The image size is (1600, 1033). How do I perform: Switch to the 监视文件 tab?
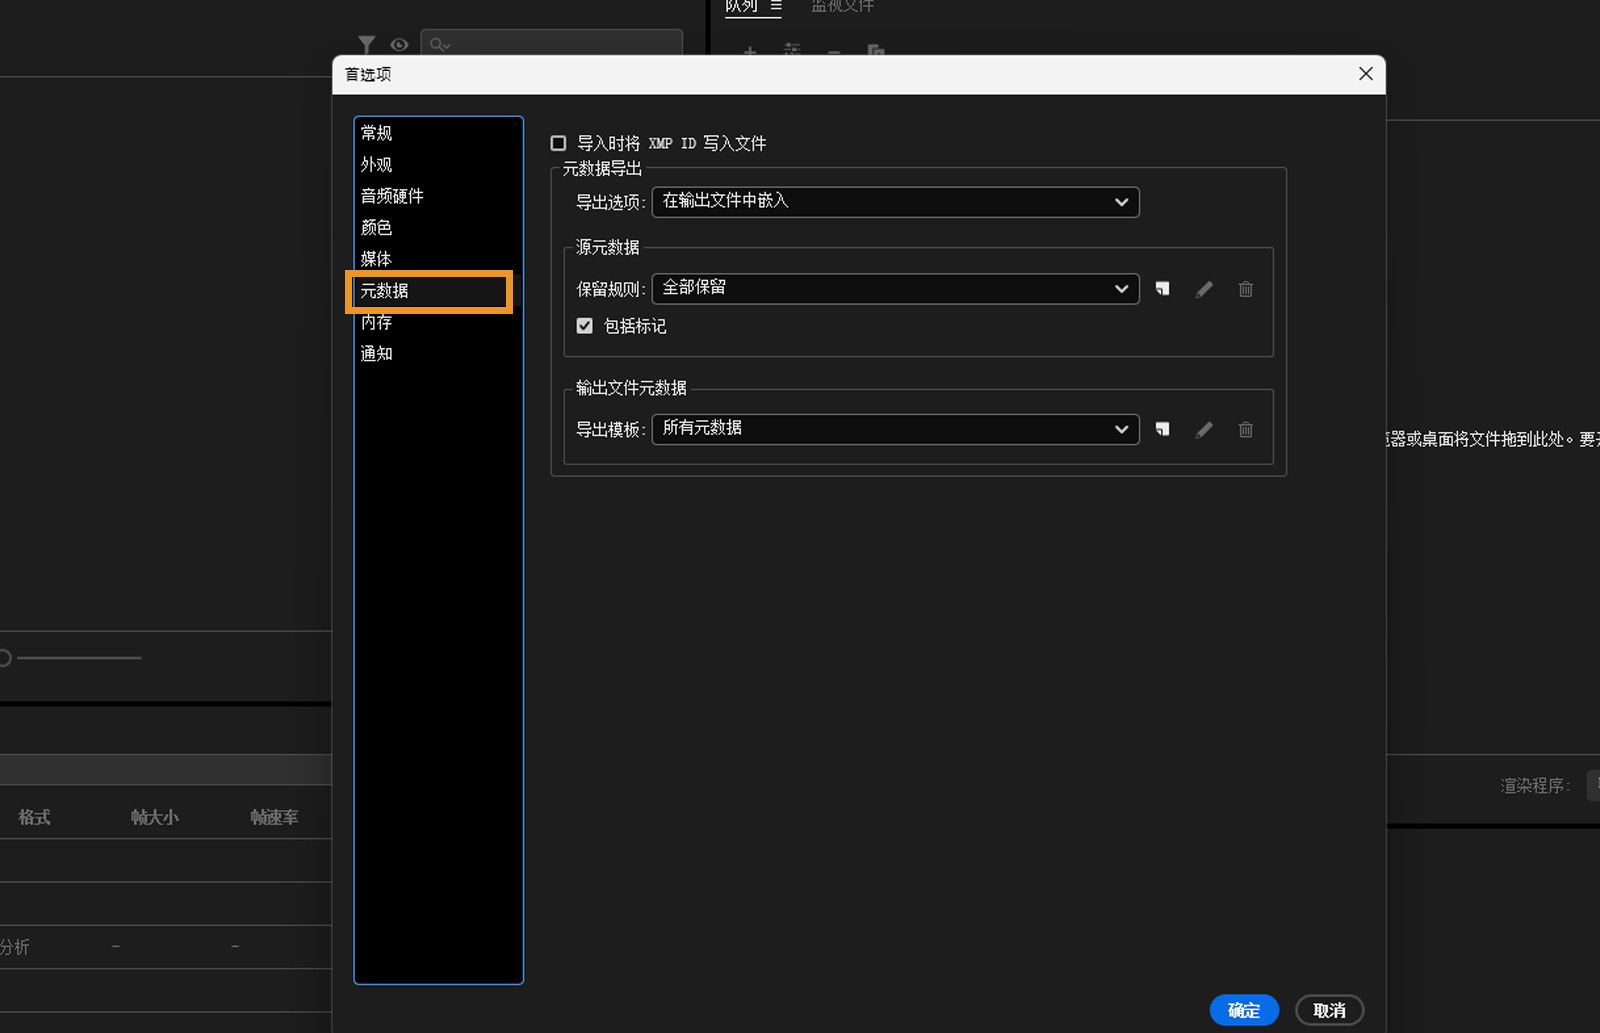pos(843,7)
